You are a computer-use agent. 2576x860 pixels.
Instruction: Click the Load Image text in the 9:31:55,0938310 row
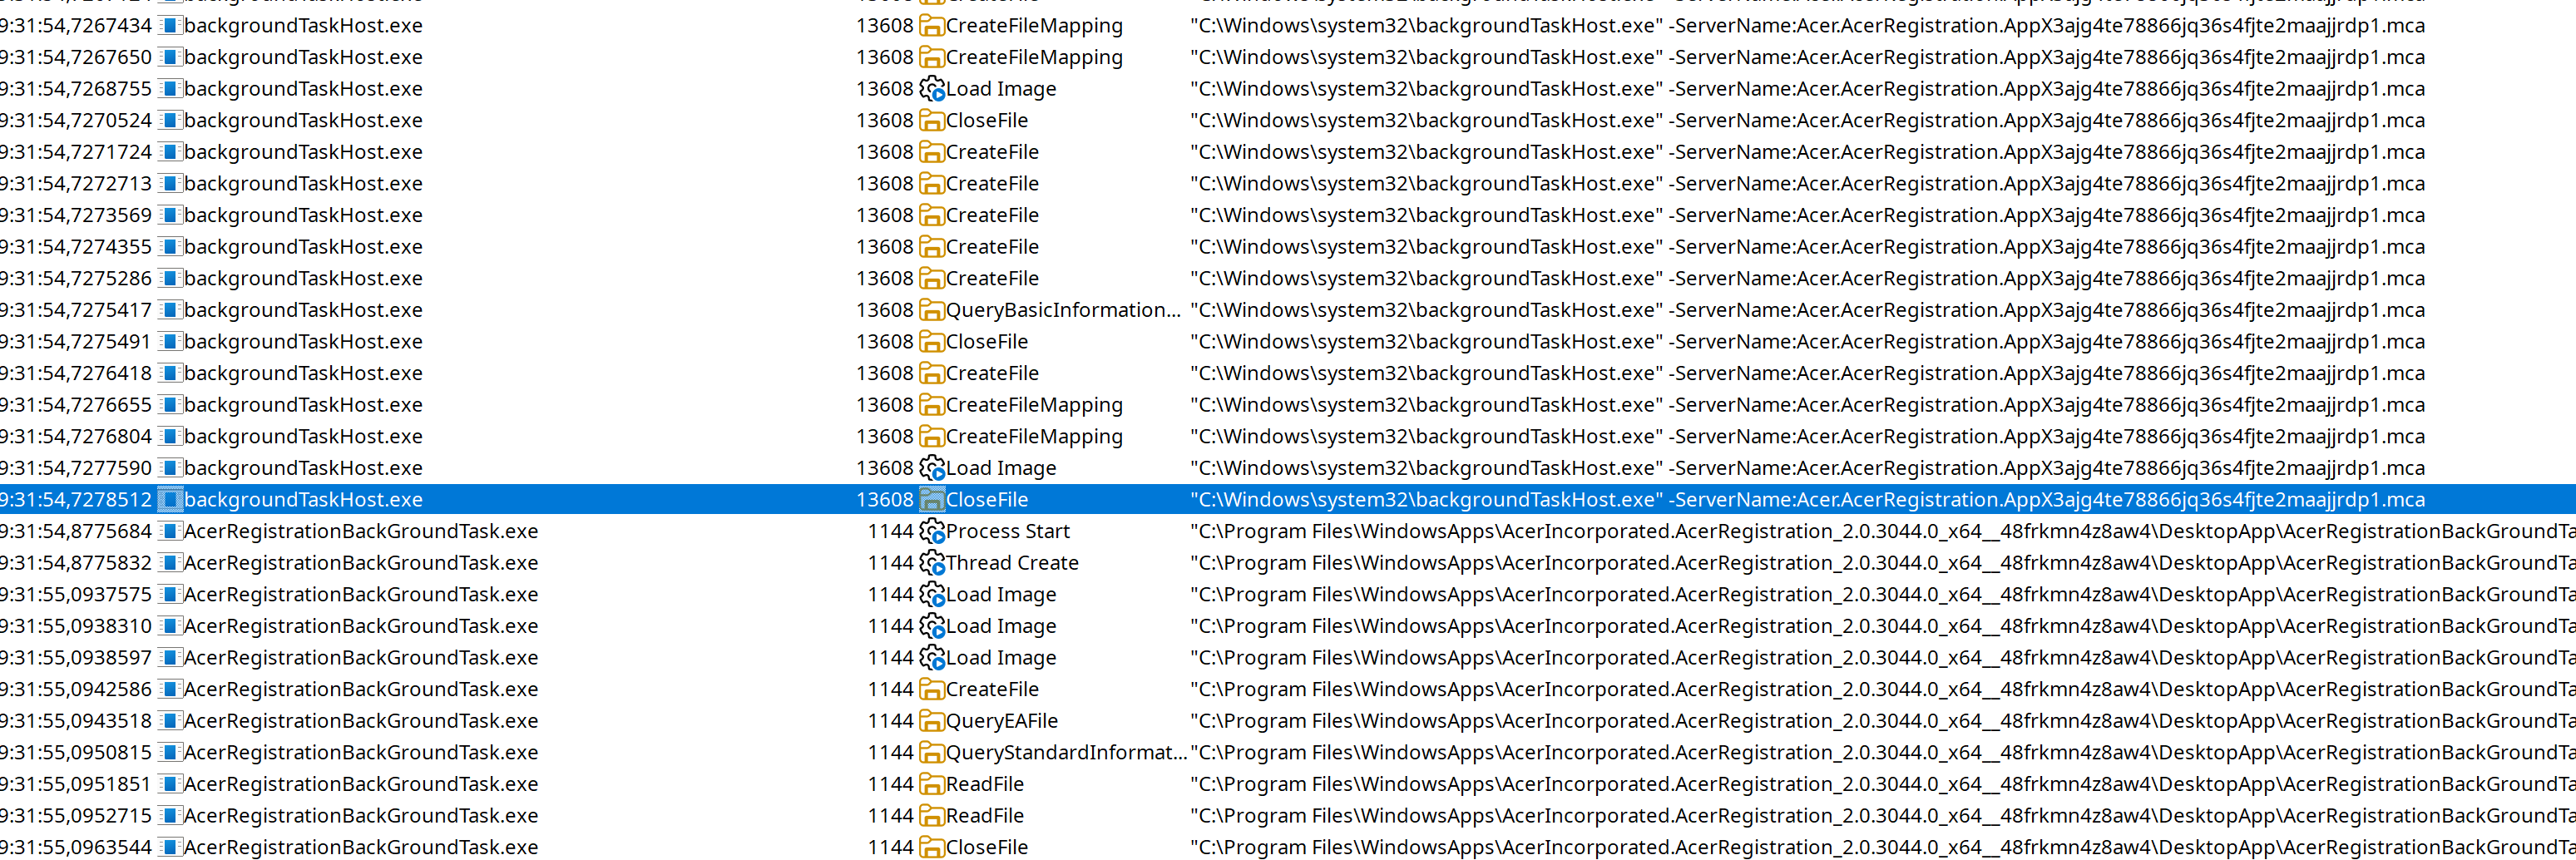(1001, 626)
